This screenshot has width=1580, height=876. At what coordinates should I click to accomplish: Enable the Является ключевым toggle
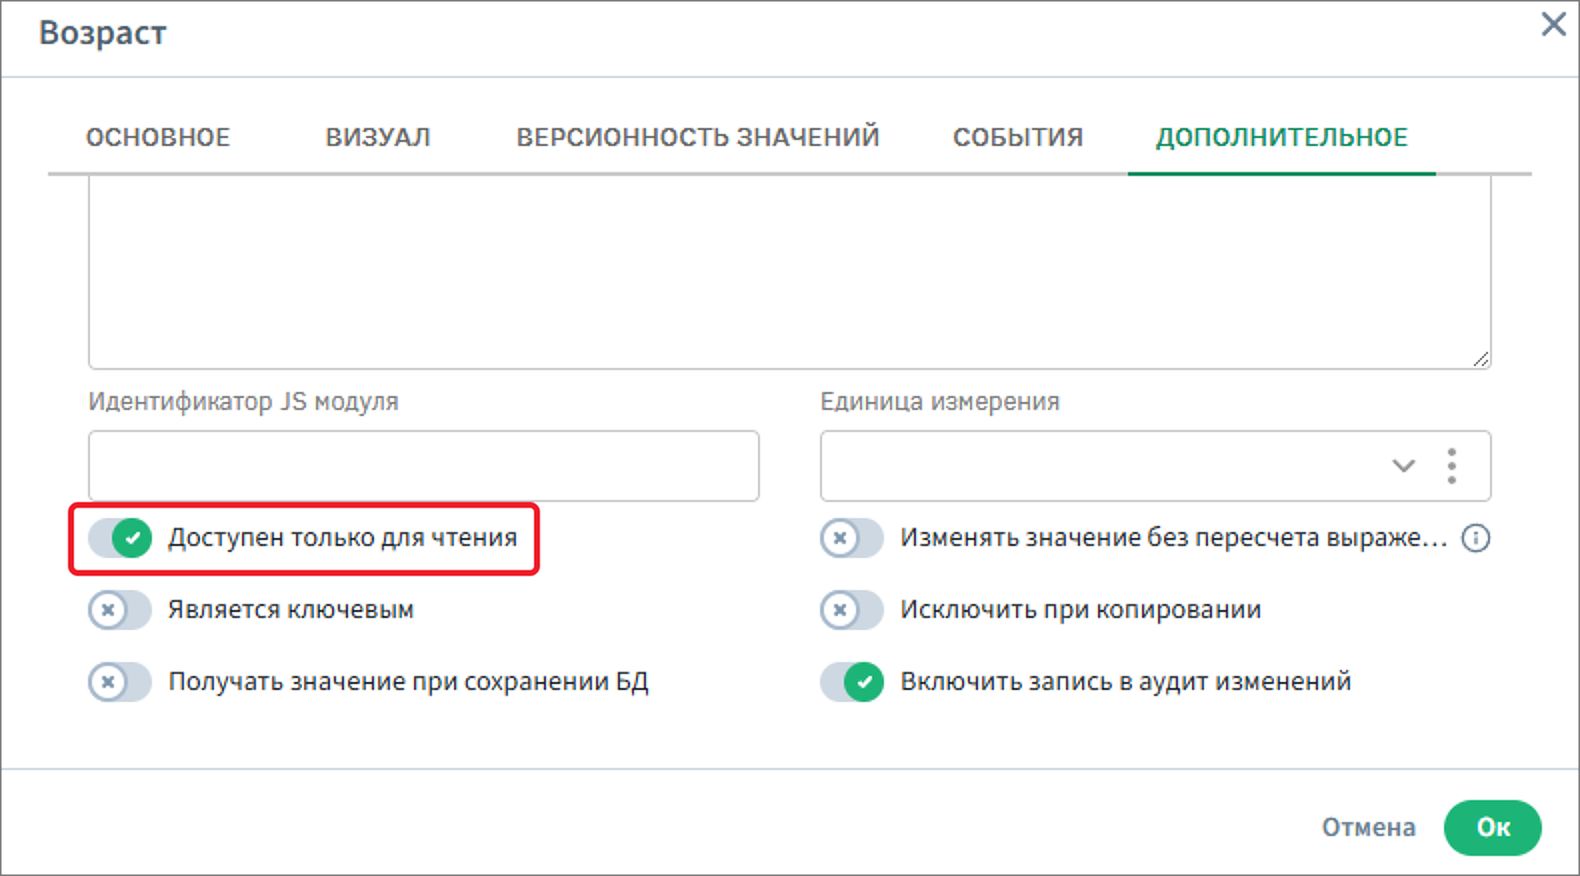tap(120, 610)
